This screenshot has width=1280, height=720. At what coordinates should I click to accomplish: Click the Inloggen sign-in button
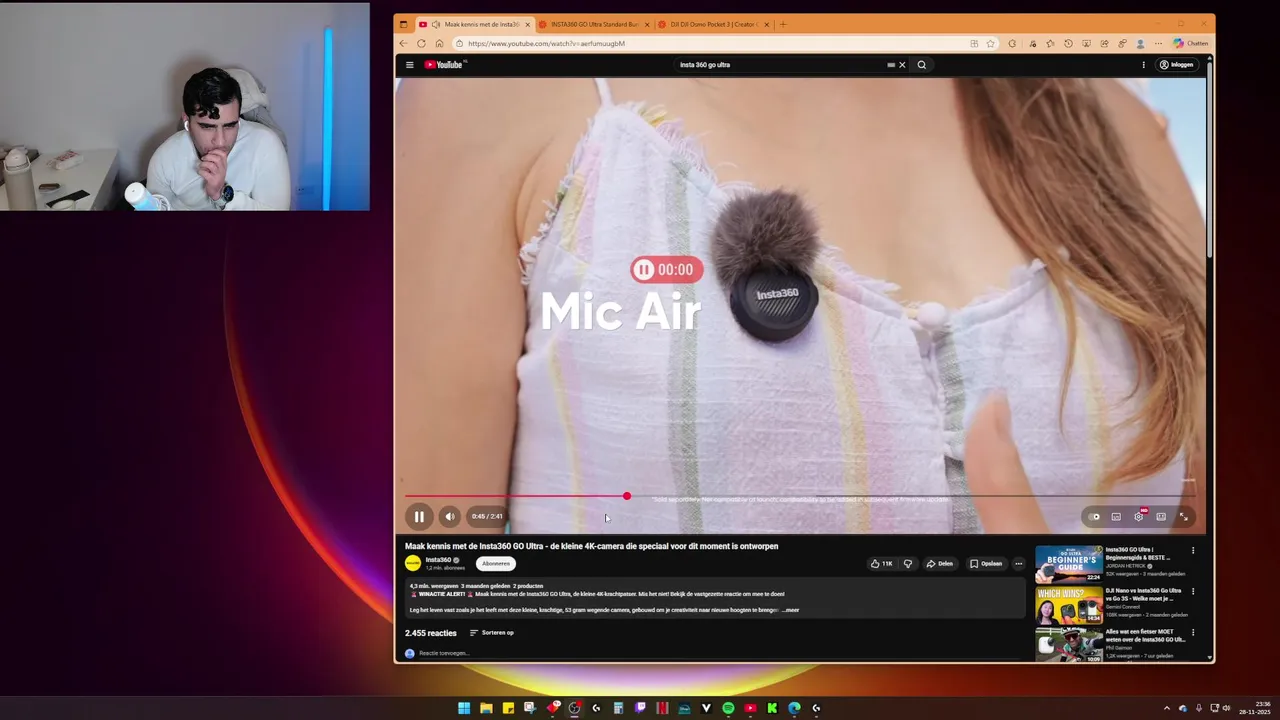click(1177, 65)
